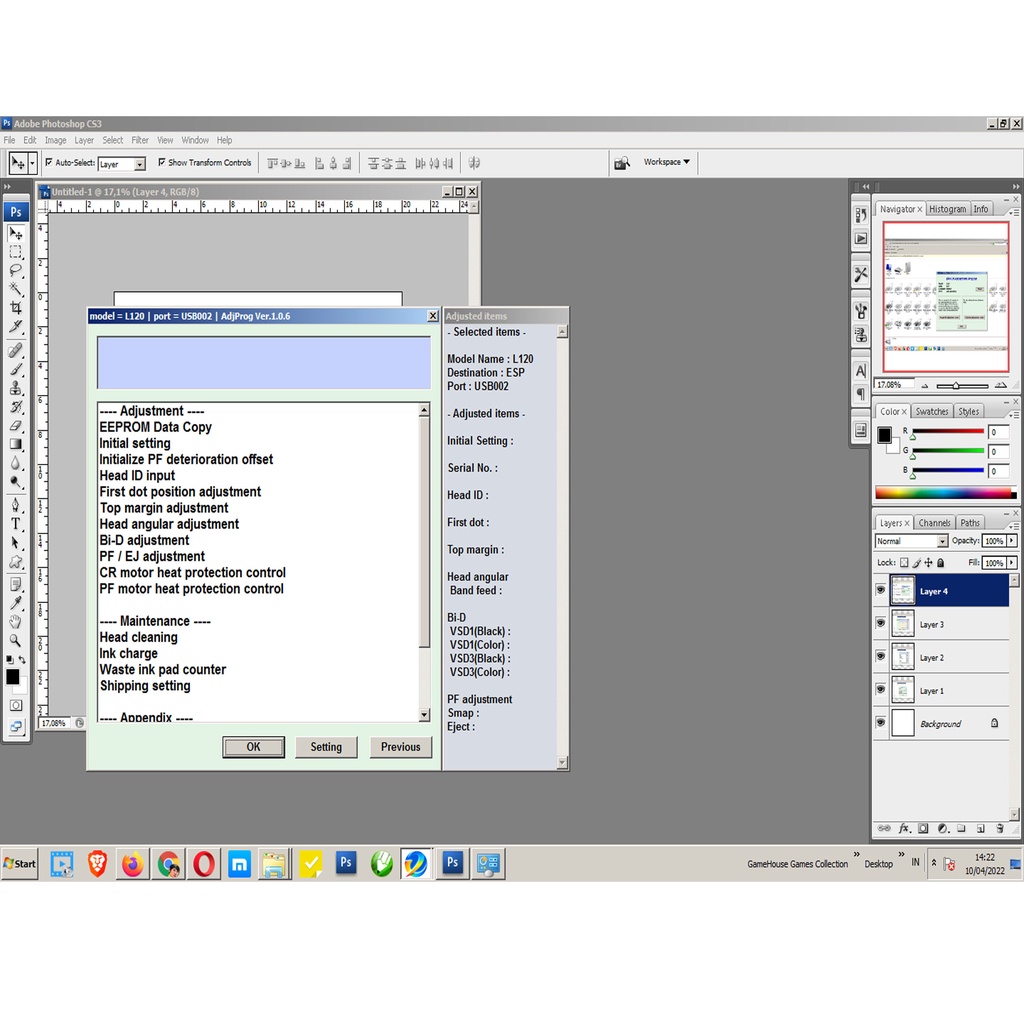Hide Layer 3 with eye icon
Viewport: 1024px width, 1024px height.
click(x=880, y=624)
